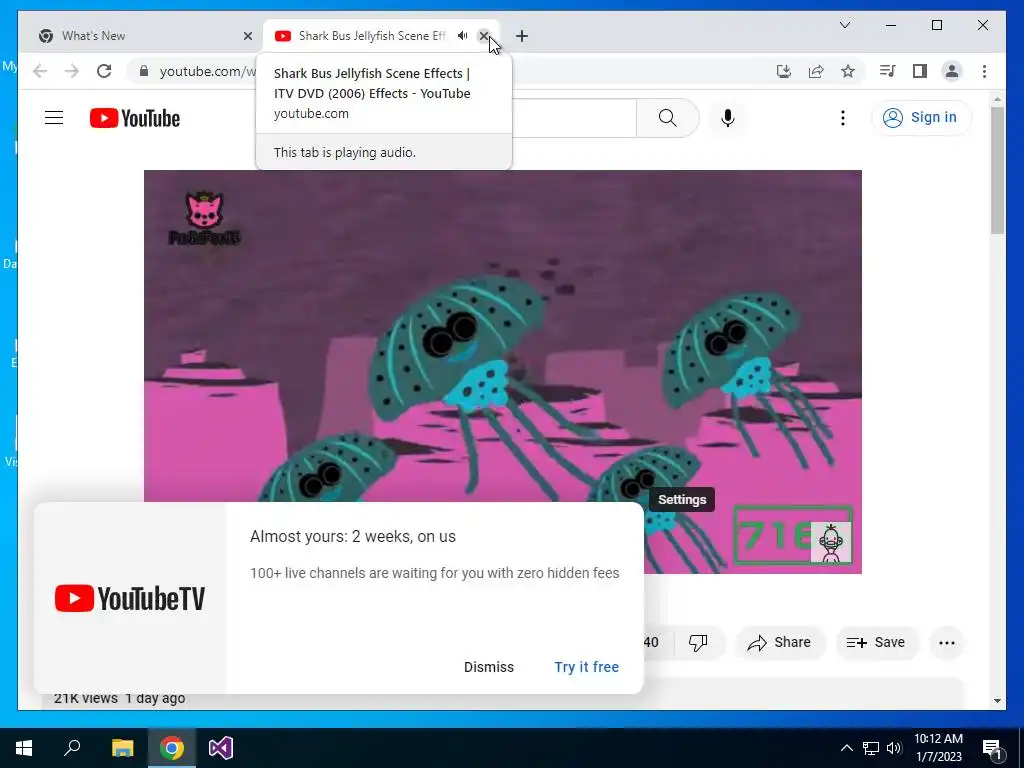Navigate back in Chrome
Screen dimensions: 1024x768
(40, 71)
